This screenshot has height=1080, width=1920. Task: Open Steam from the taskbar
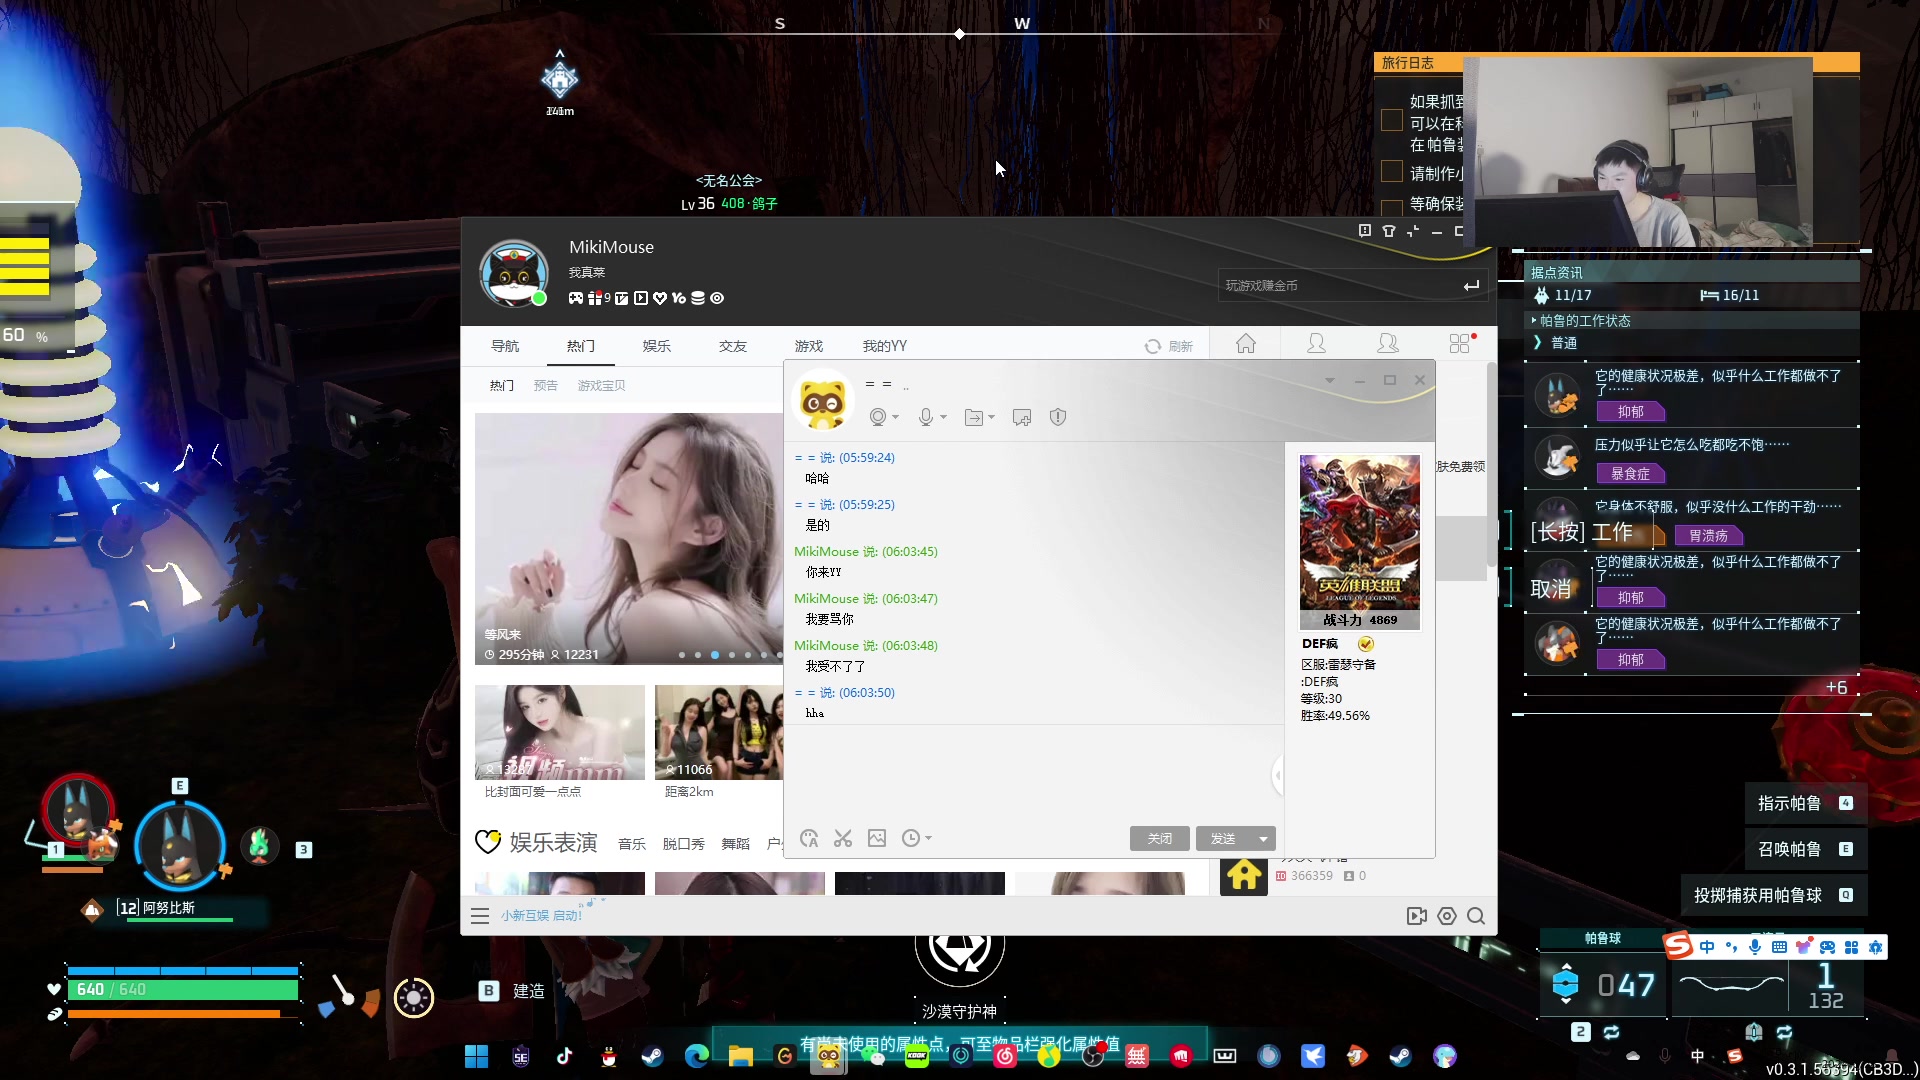[652, 1056]
